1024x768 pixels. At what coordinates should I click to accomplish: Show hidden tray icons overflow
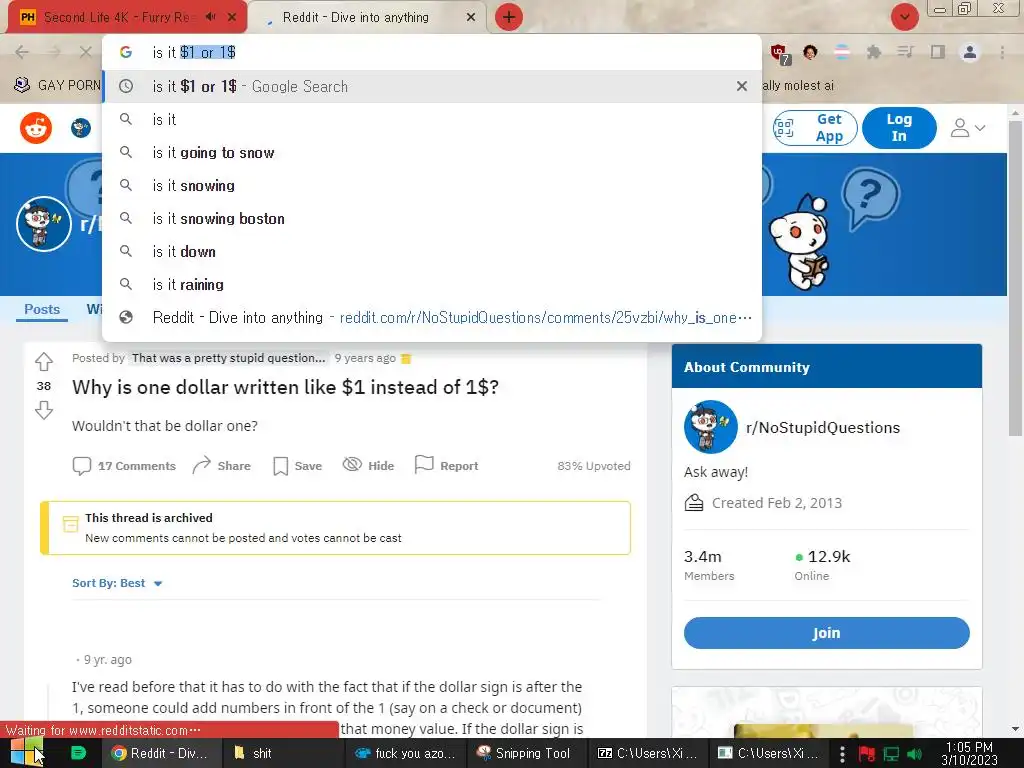(842, 754)
